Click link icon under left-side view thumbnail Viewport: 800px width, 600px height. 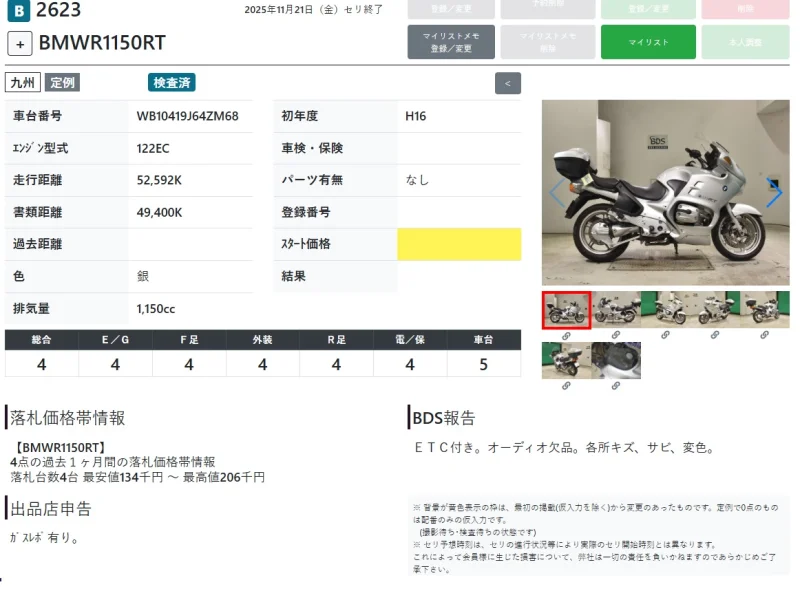tap(615, 335)
